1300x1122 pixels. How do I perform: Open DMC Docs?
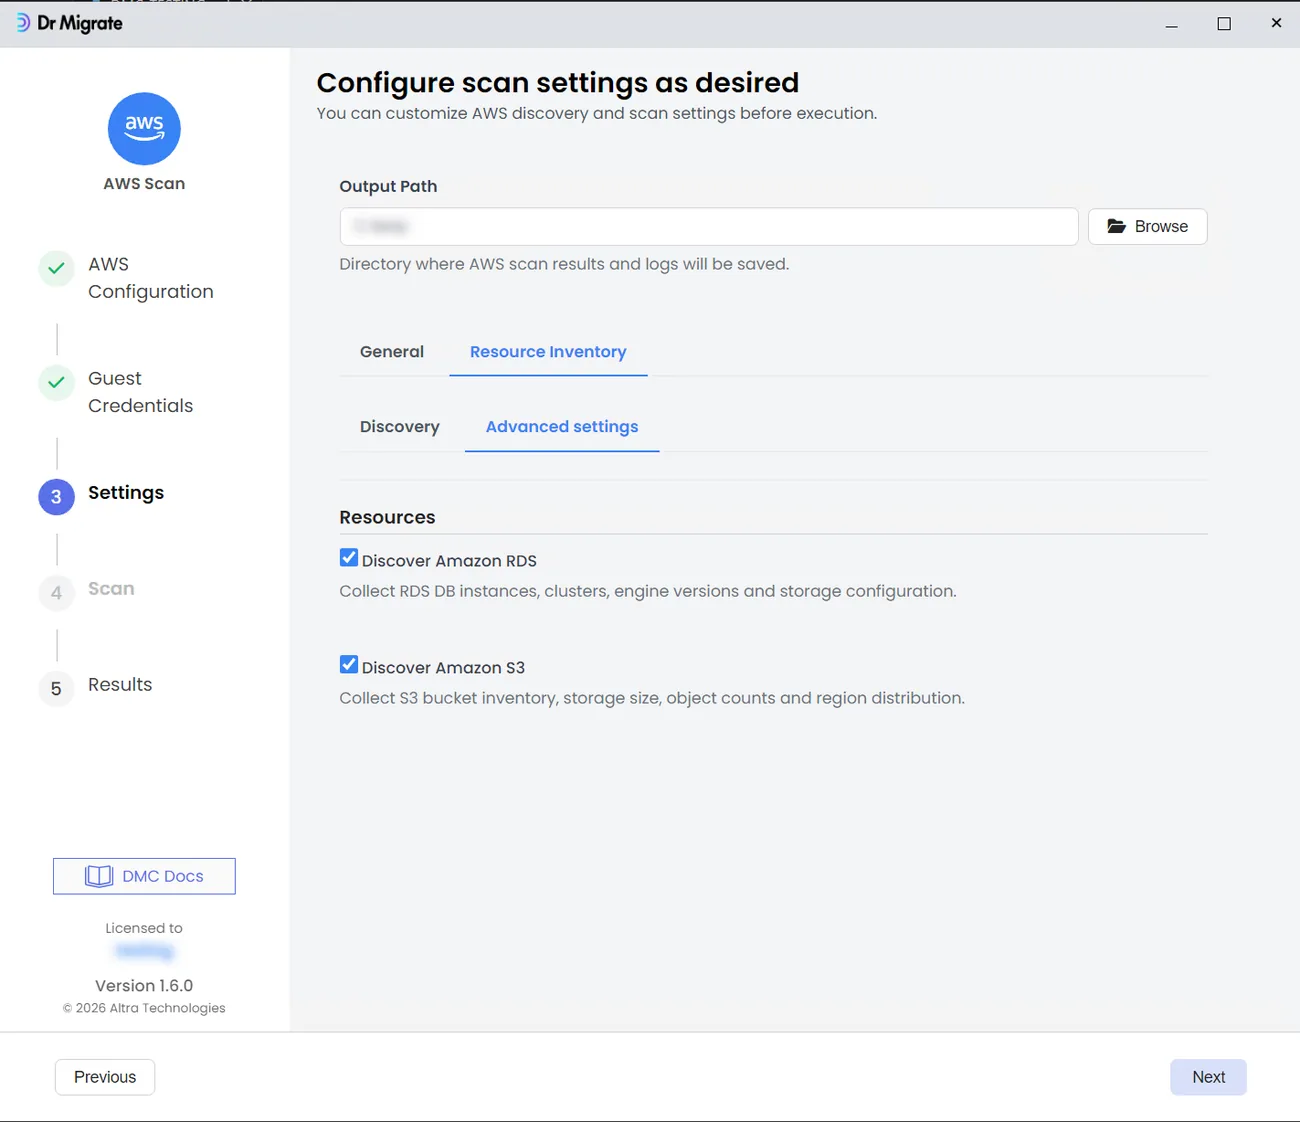point(144,876)
